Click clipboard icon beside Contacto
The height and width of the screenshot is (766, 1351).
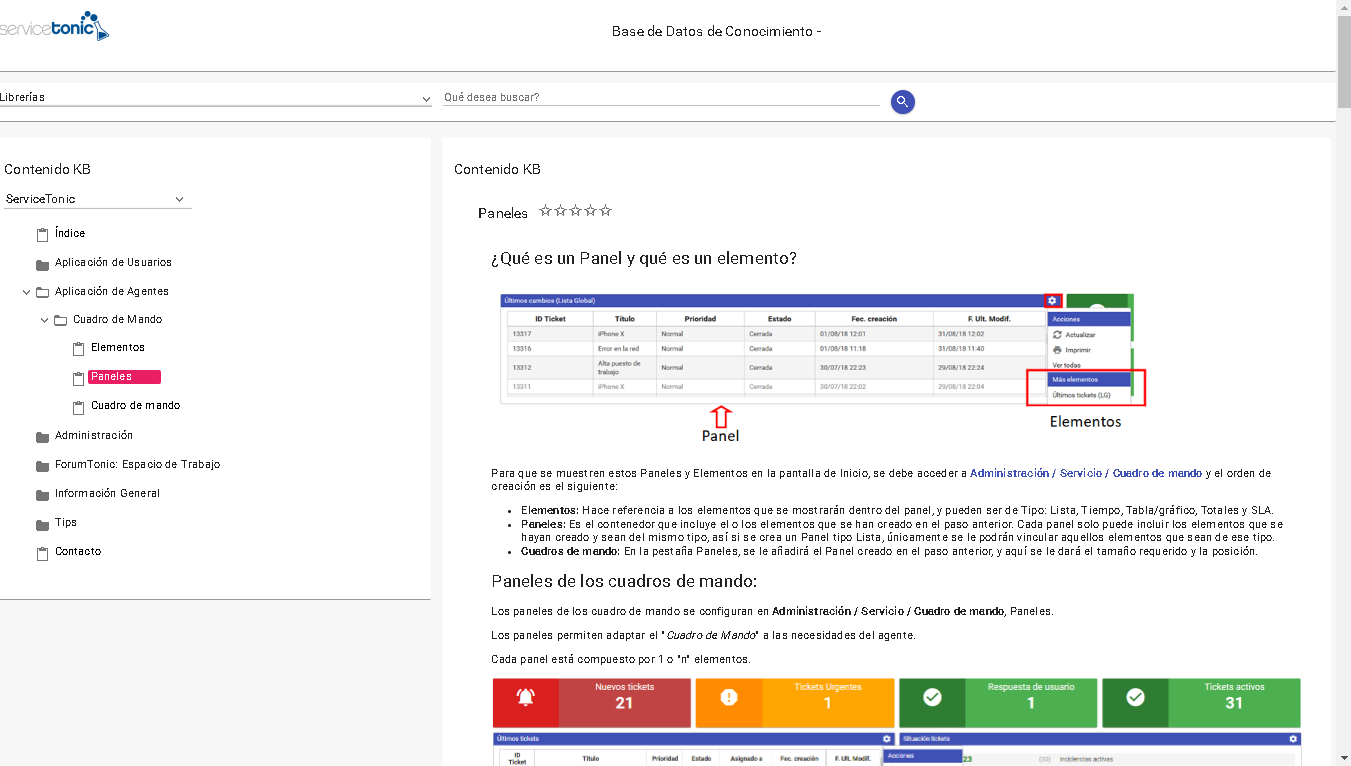(x=42, y=554)
